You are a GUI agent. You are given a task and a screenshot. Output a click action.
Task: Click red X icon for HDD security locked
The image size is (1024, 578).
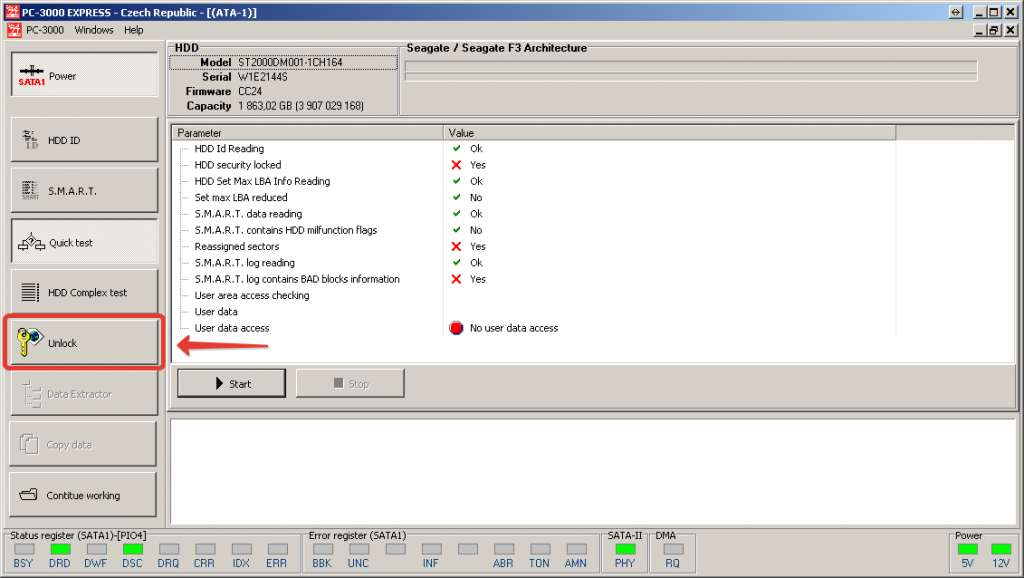(456, 165)
